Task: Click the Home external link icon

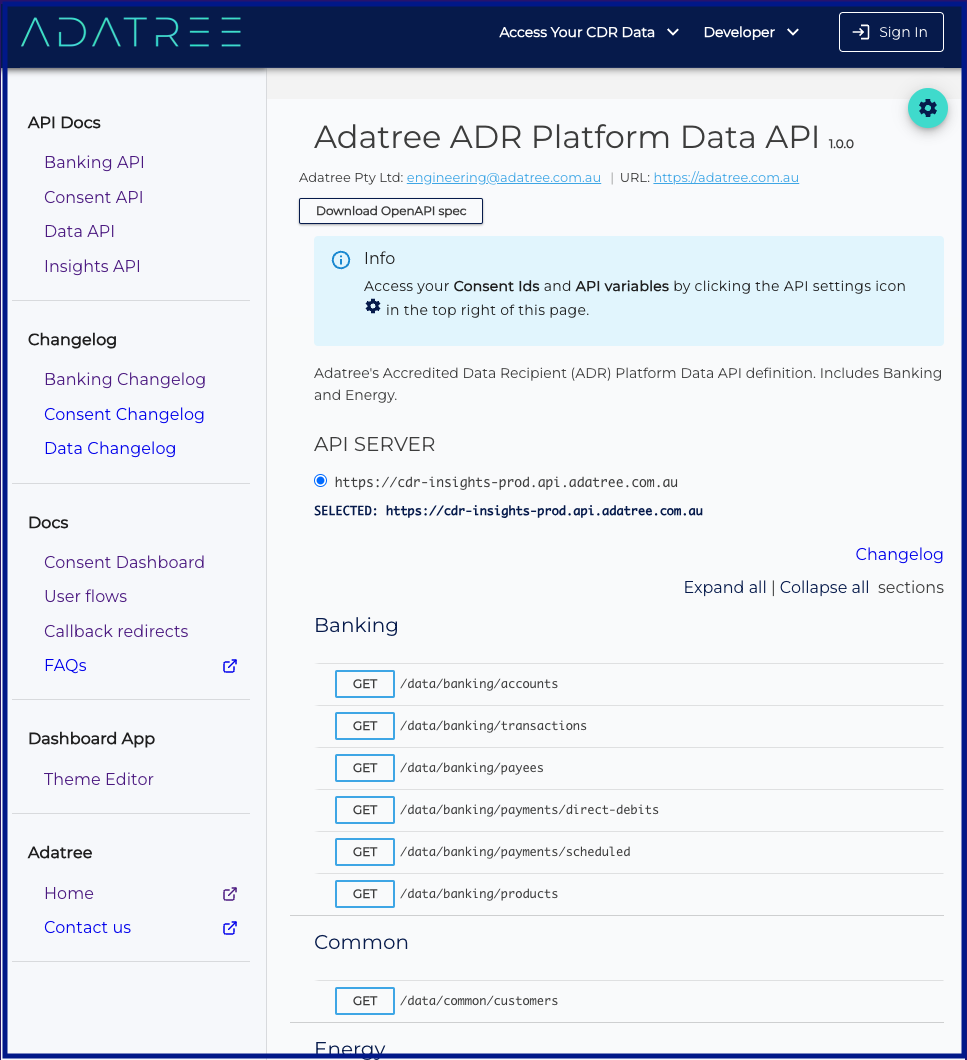Action: click(230, 894)
